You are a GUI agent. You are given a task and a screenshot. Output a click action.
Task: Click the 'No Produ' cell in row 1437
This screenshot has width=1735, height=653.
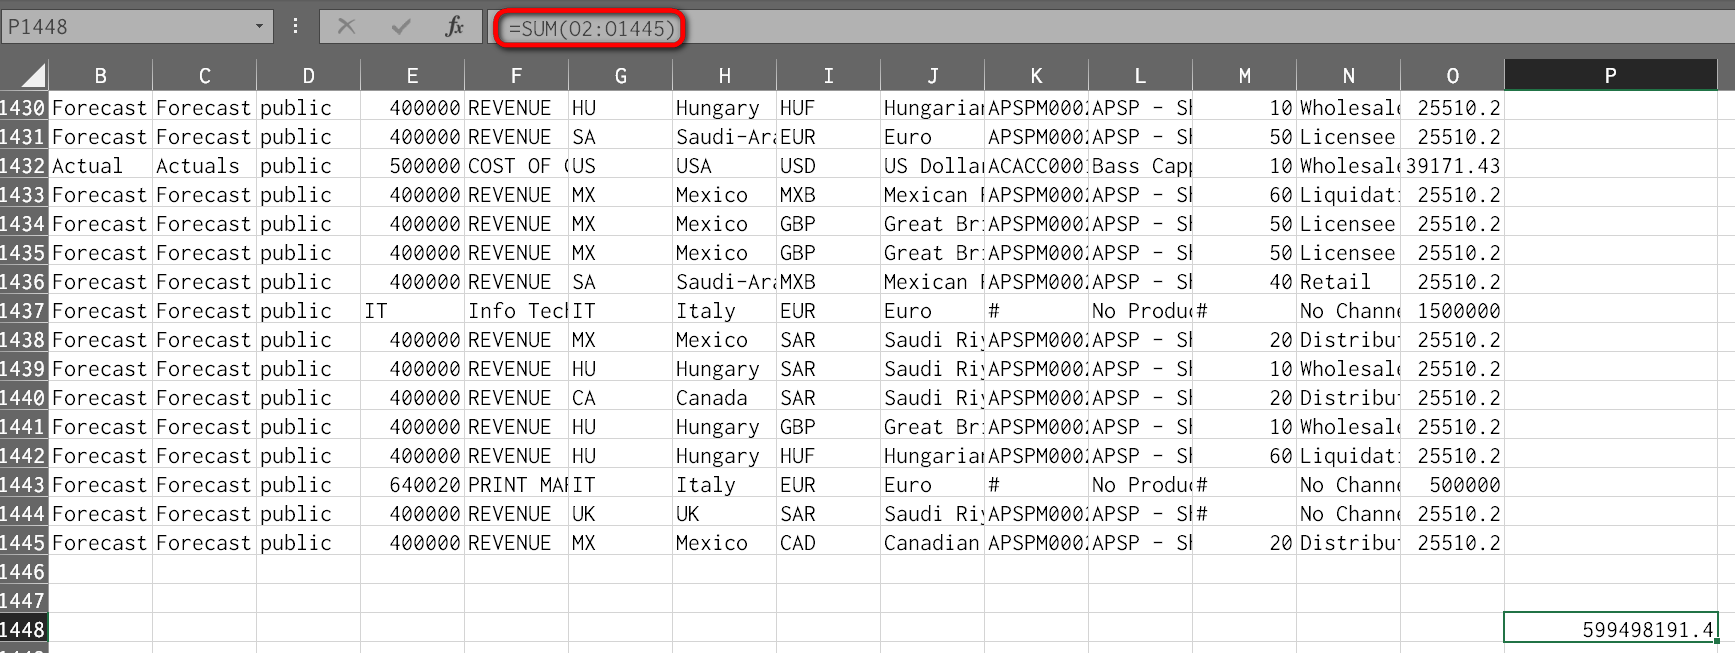[1141, 311]
